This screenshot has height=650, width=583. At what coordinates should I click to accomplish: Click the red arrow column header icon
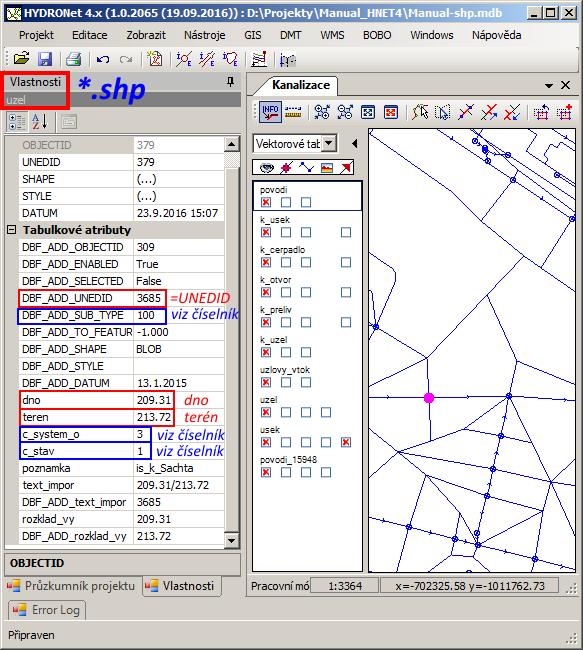346,167
